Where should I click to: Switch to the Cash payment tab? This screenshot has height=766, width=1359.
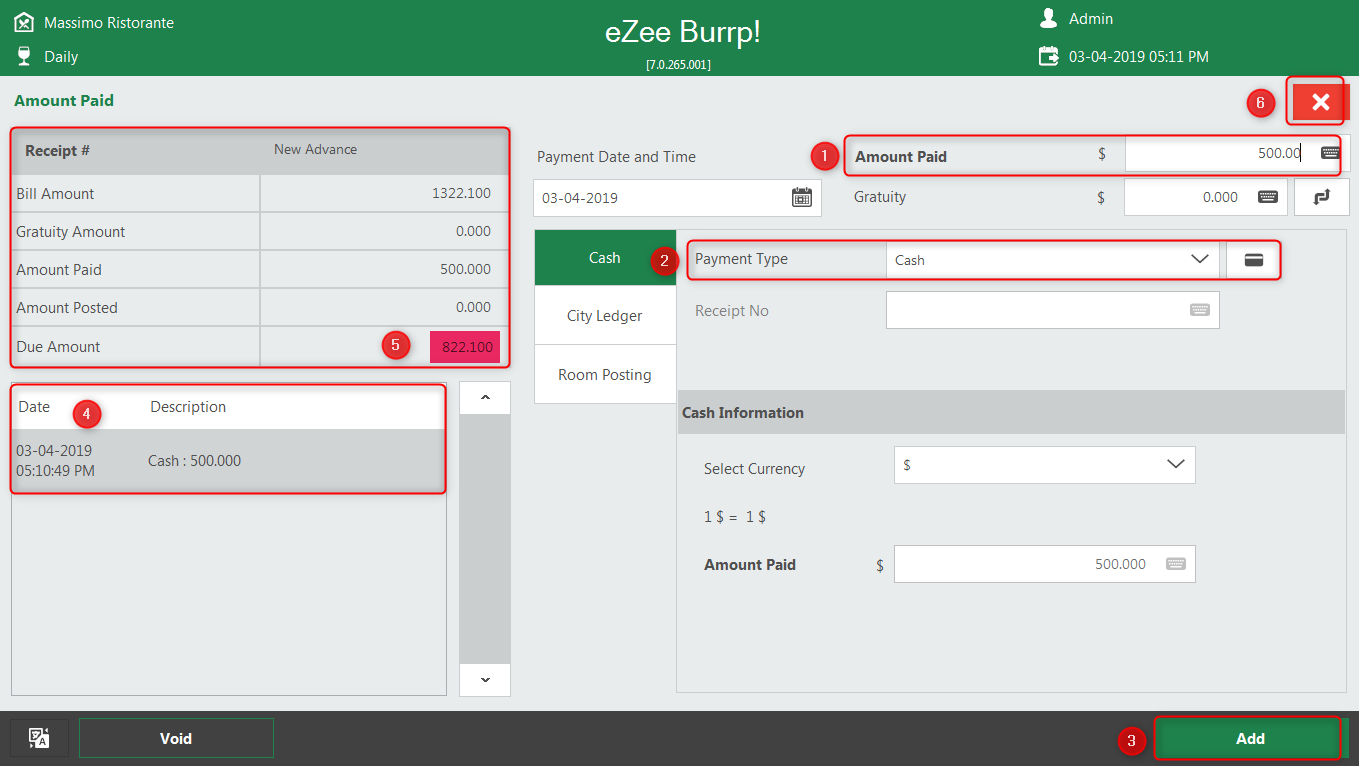pyautogui.click(x=605, y=258)
